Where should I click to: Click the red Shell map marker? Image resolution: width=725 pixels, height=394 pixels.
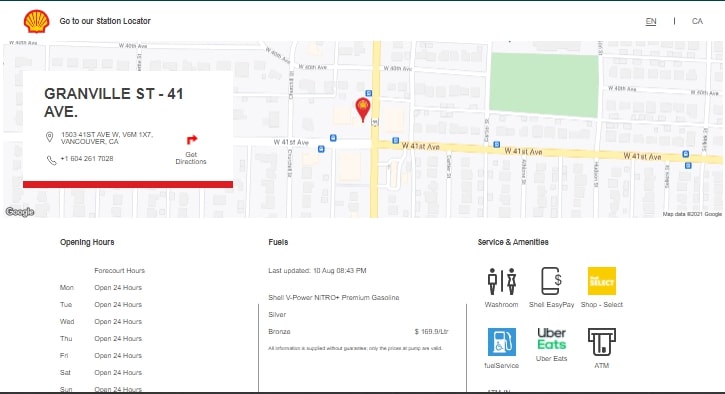363,110
